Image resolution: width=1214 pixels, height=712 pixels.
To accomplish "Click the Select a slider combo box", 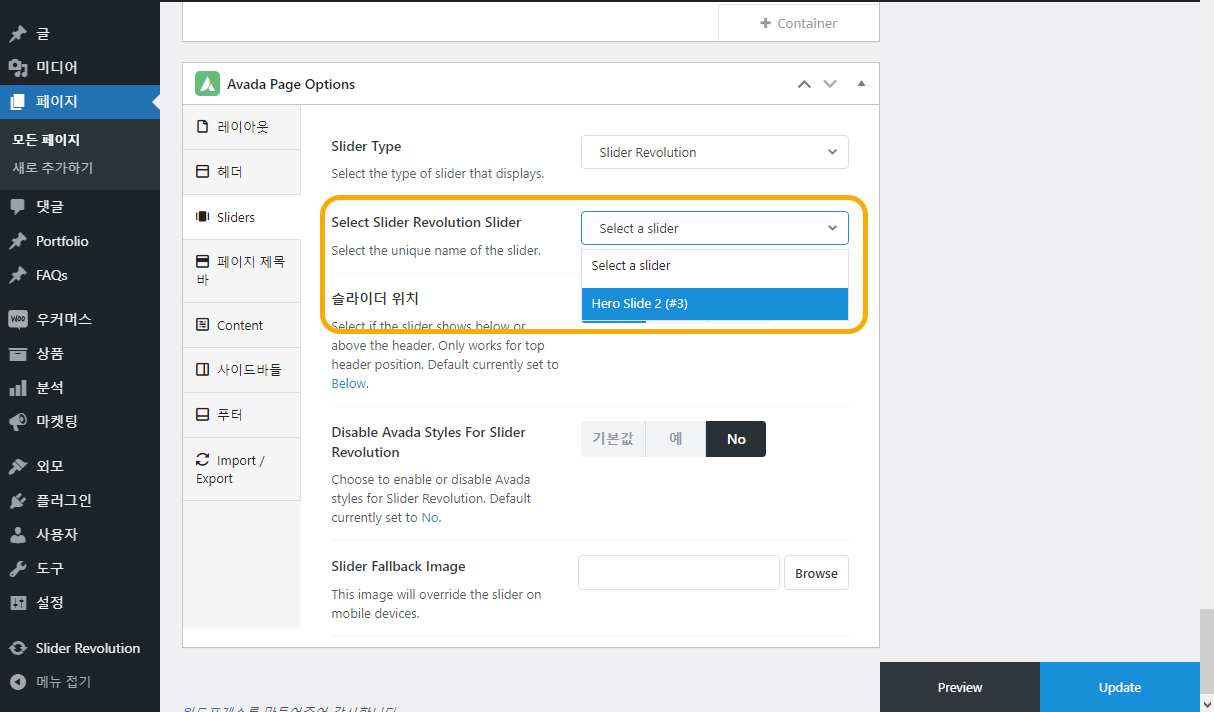I will pos(715,228).
